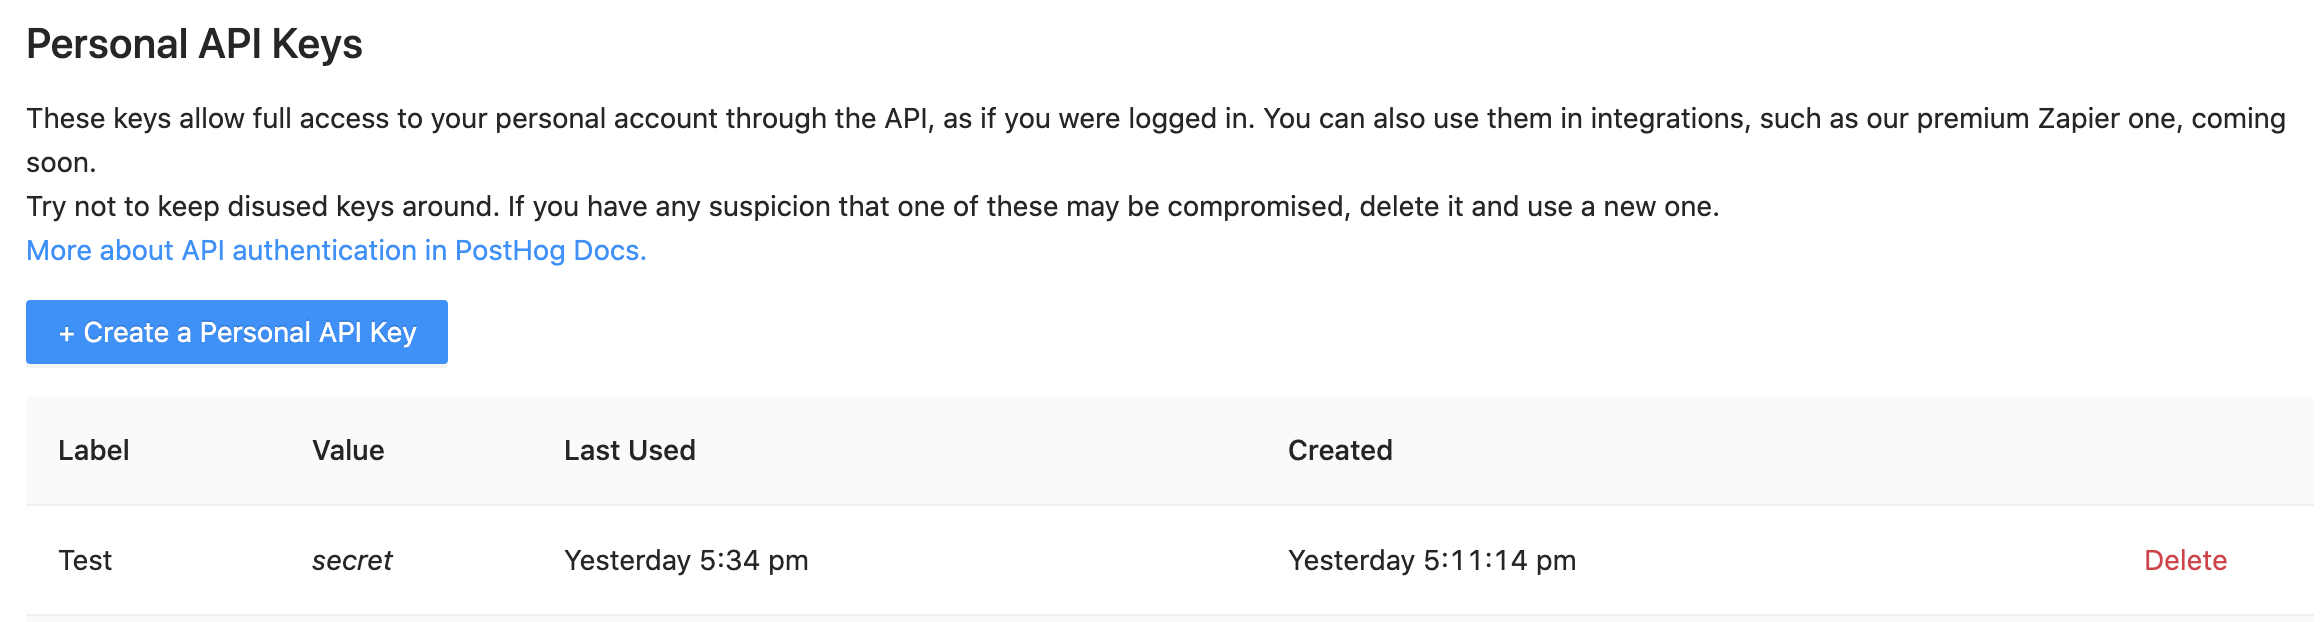2320x622 pixels.
Task: Click the Value column header
Action: 349,450
